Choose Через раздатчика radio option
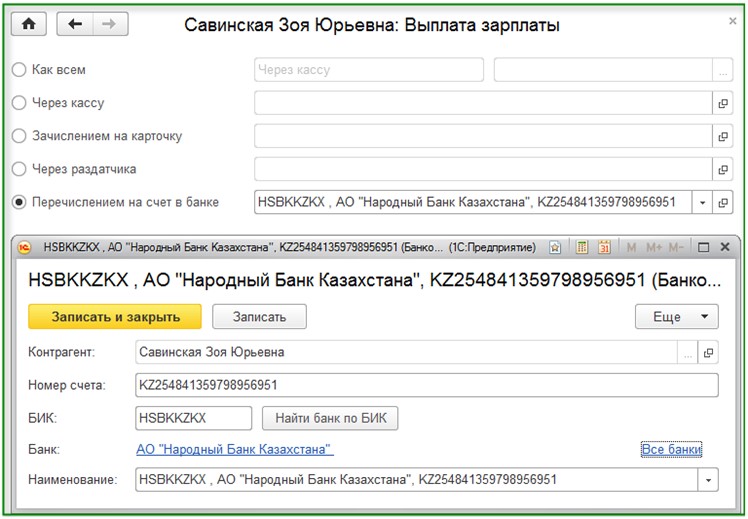748x519 pixels. tap(19, 169)
